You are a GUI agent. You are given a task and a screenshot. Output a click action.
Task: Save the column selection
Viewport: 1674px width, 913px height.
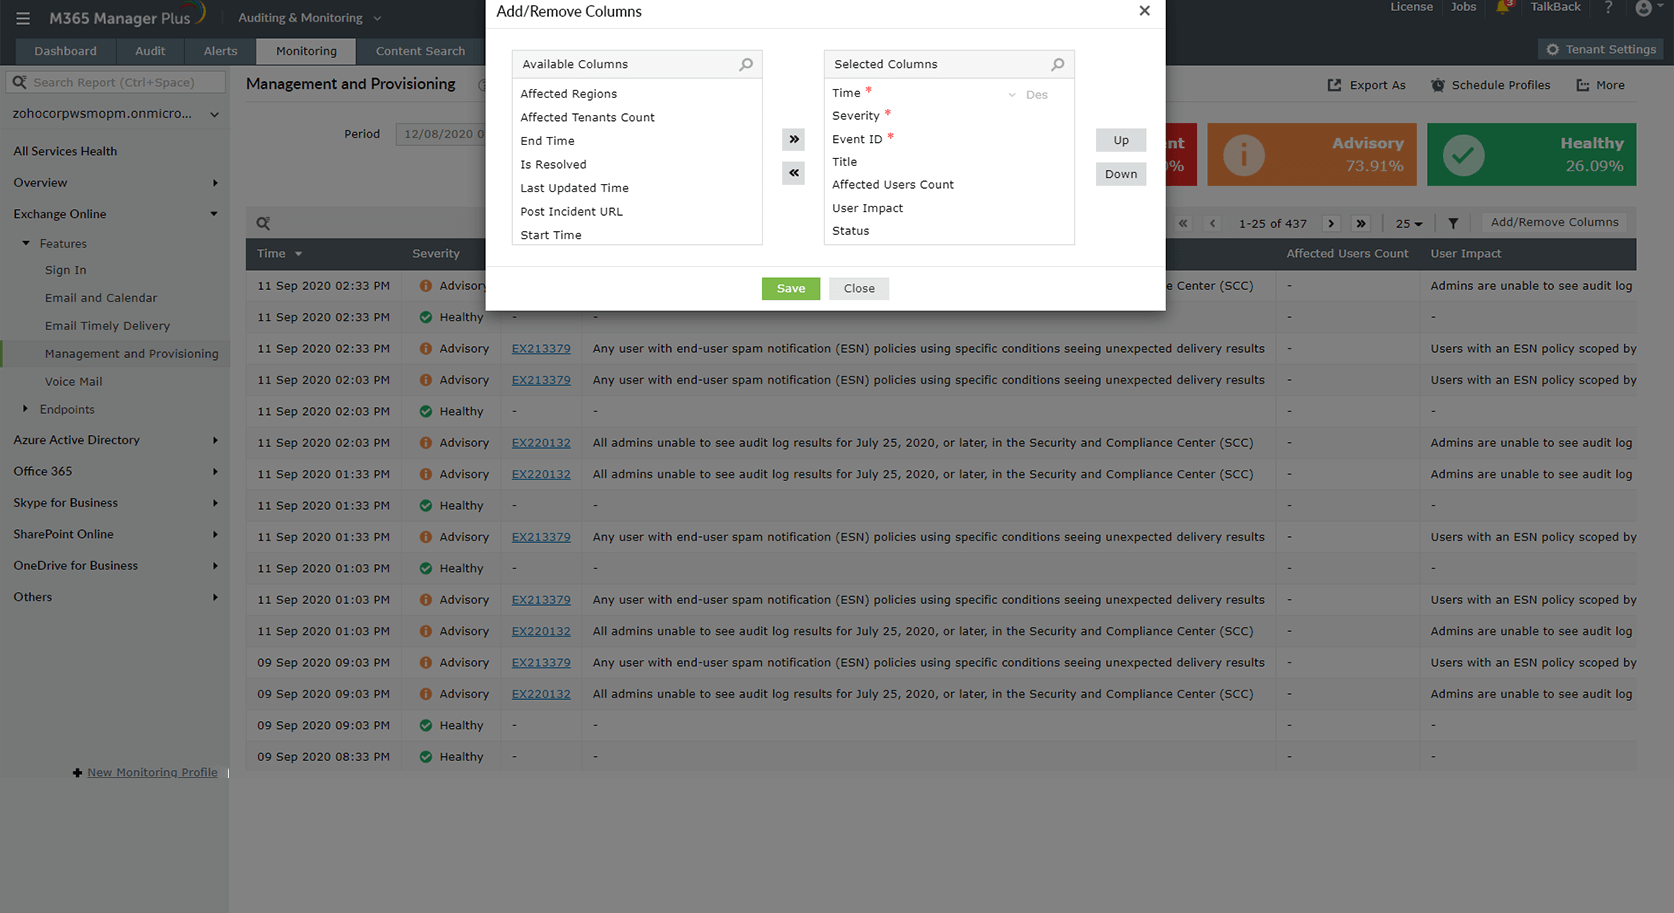click(791, 288)
